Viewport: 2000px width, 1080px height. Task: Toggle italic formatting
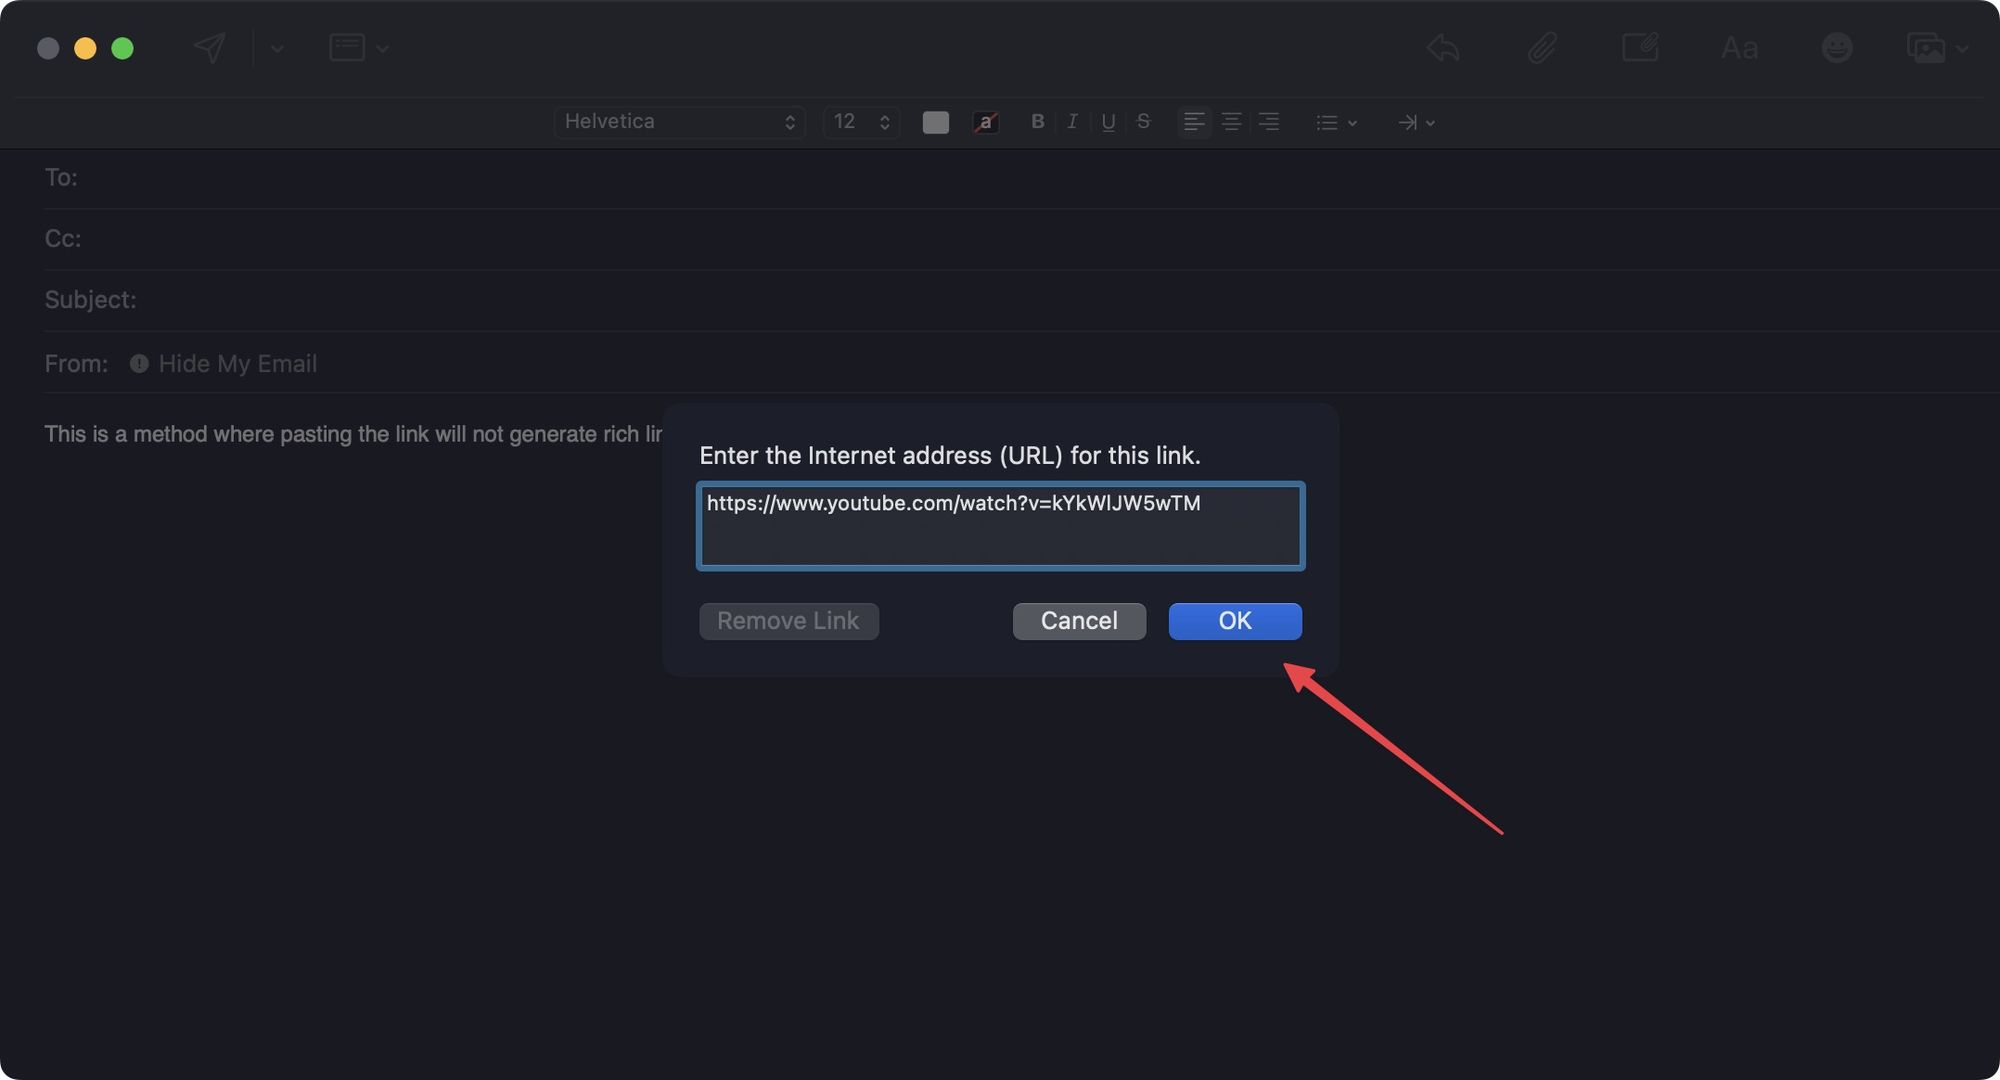[x=1072, y=121]
